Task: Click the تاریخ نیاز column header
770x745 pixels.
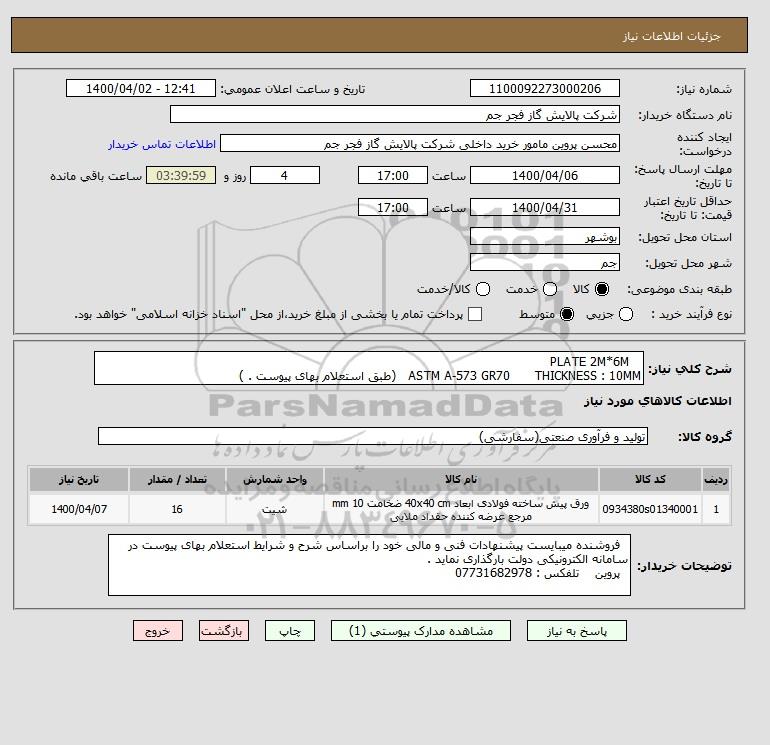Action: (79, 479)
